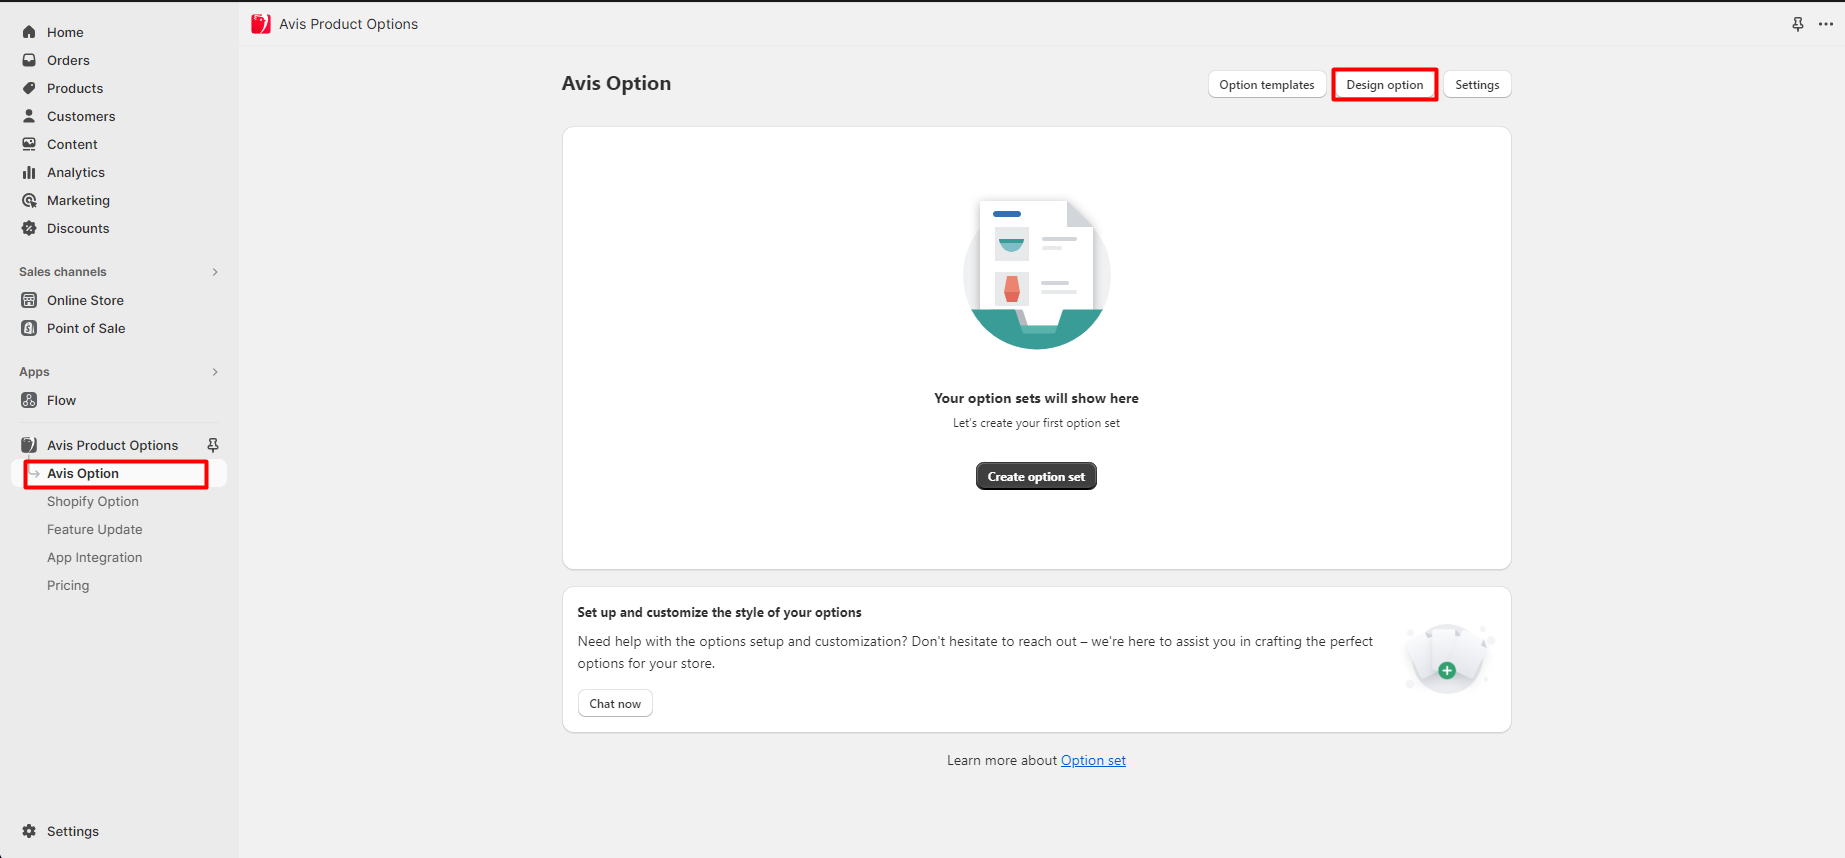Image resolution: width=1845 pixels, height=858 pixels.
Task: Unpin Avis Product Options from sidebar
Action: [213, 445]
